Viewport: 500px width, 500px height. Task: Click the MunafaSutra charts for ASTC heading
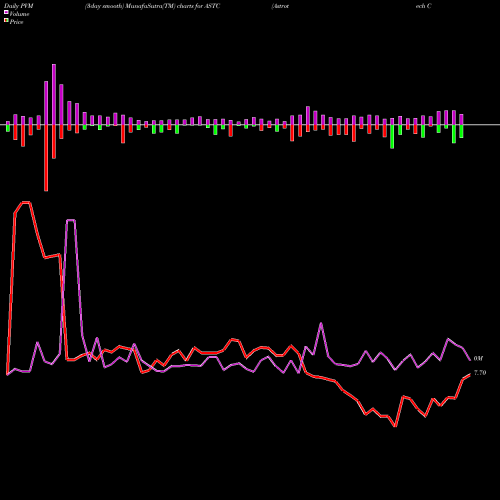152,6
